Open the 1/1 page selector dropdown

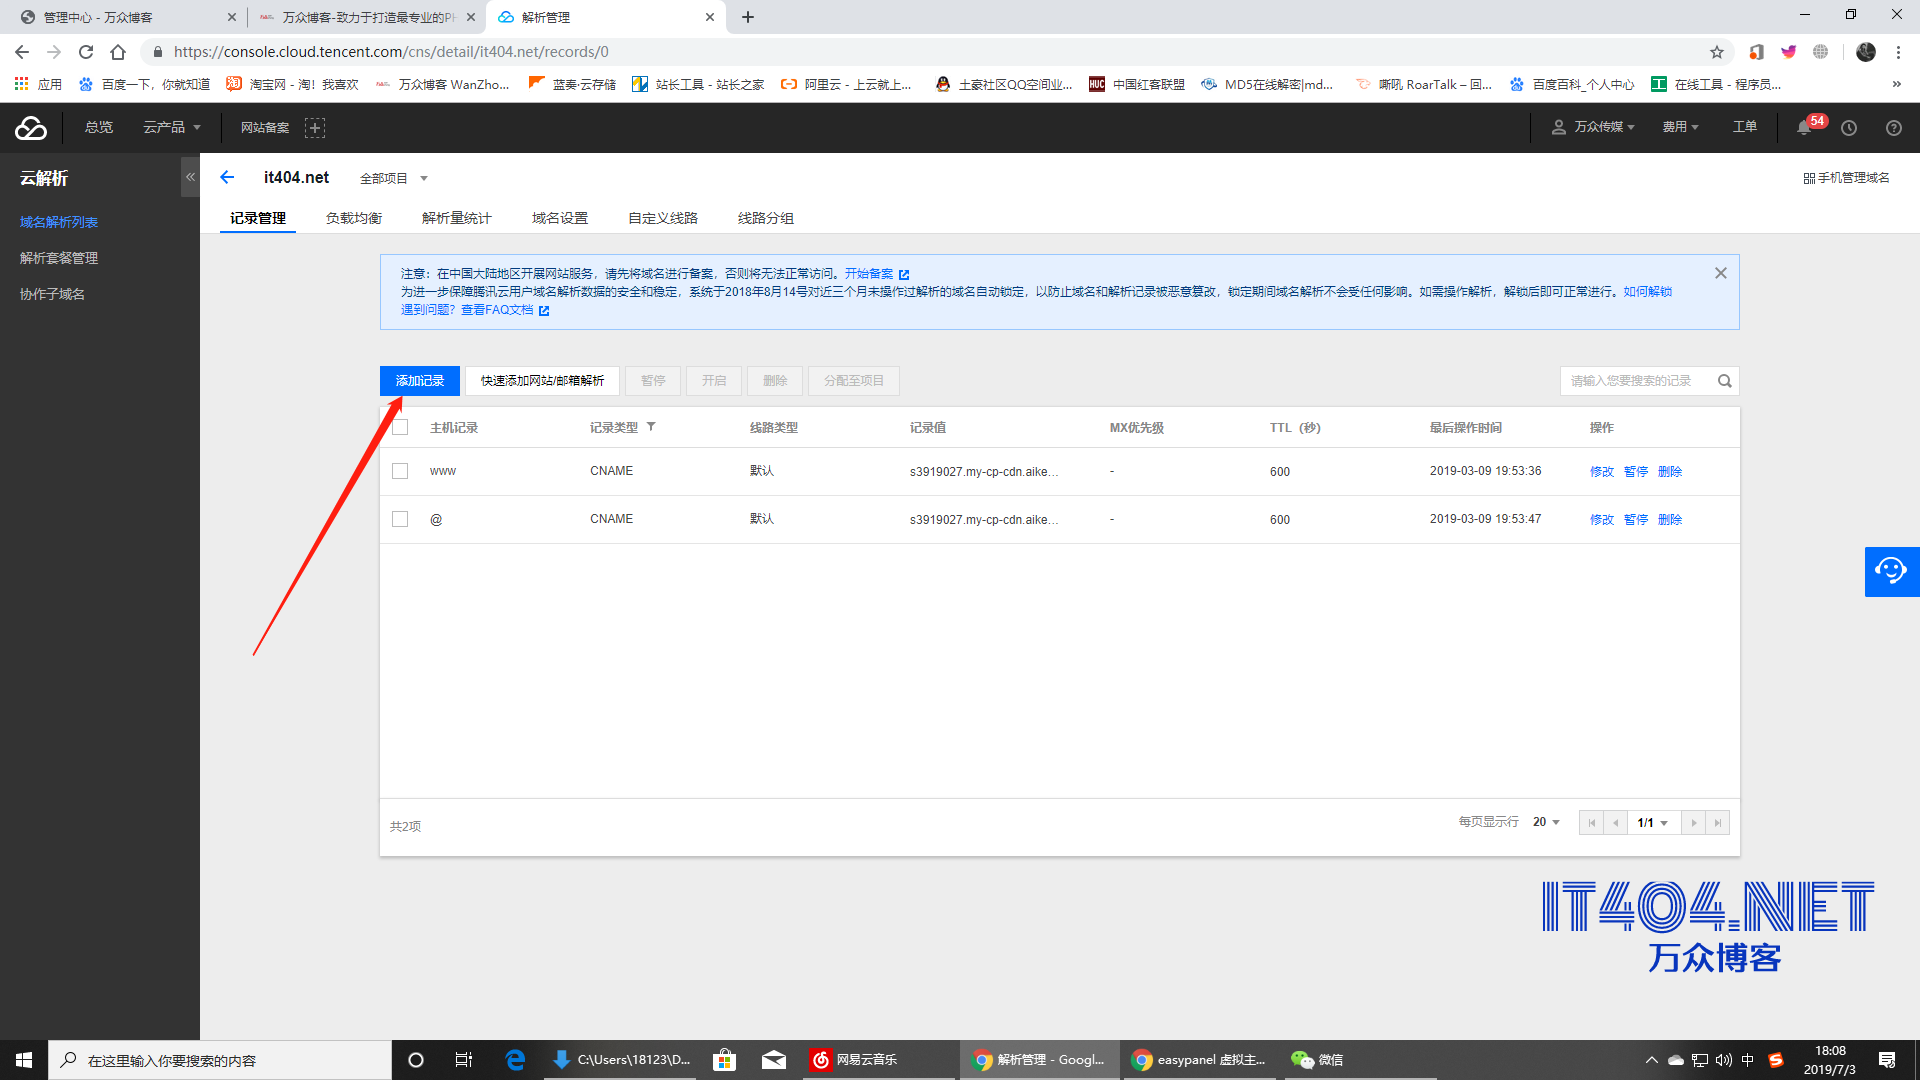coord(1653,823)
